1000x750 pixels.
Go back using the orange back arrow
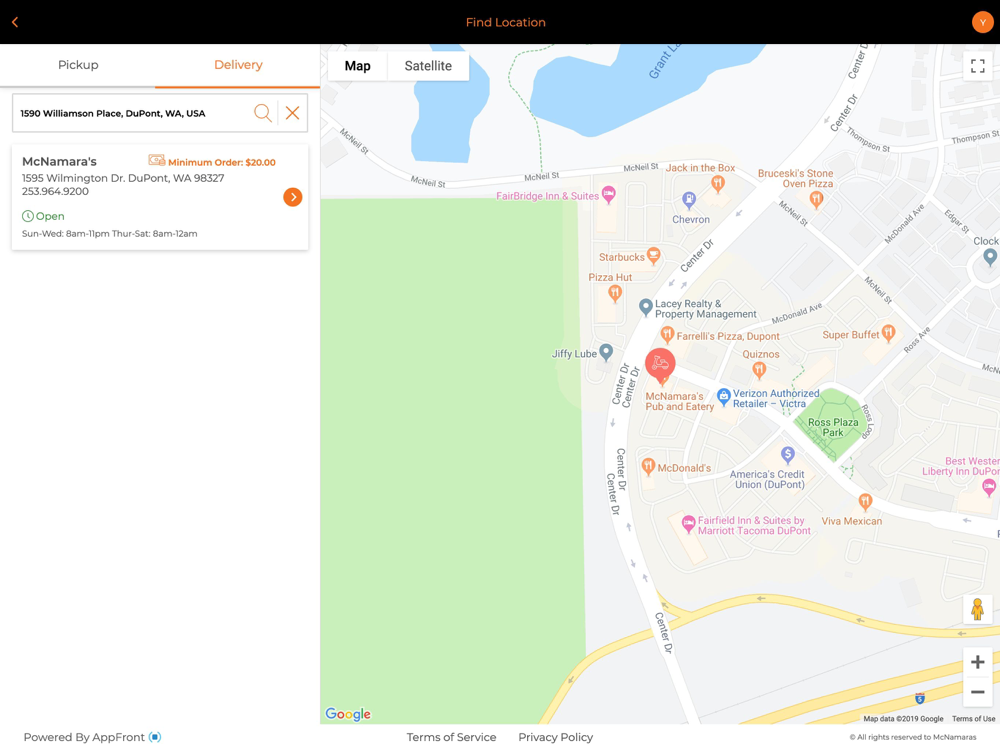click(15, 22)
